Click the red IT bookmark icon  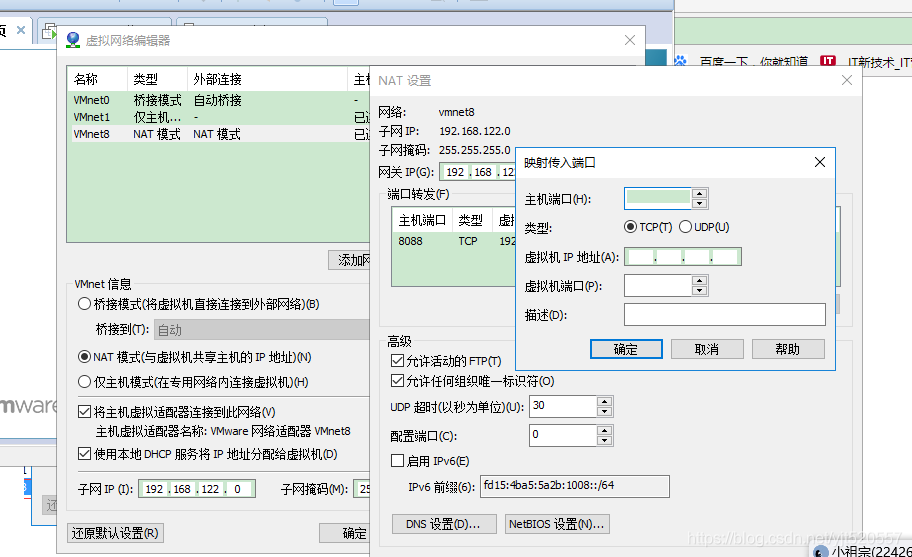pos(828,60)
